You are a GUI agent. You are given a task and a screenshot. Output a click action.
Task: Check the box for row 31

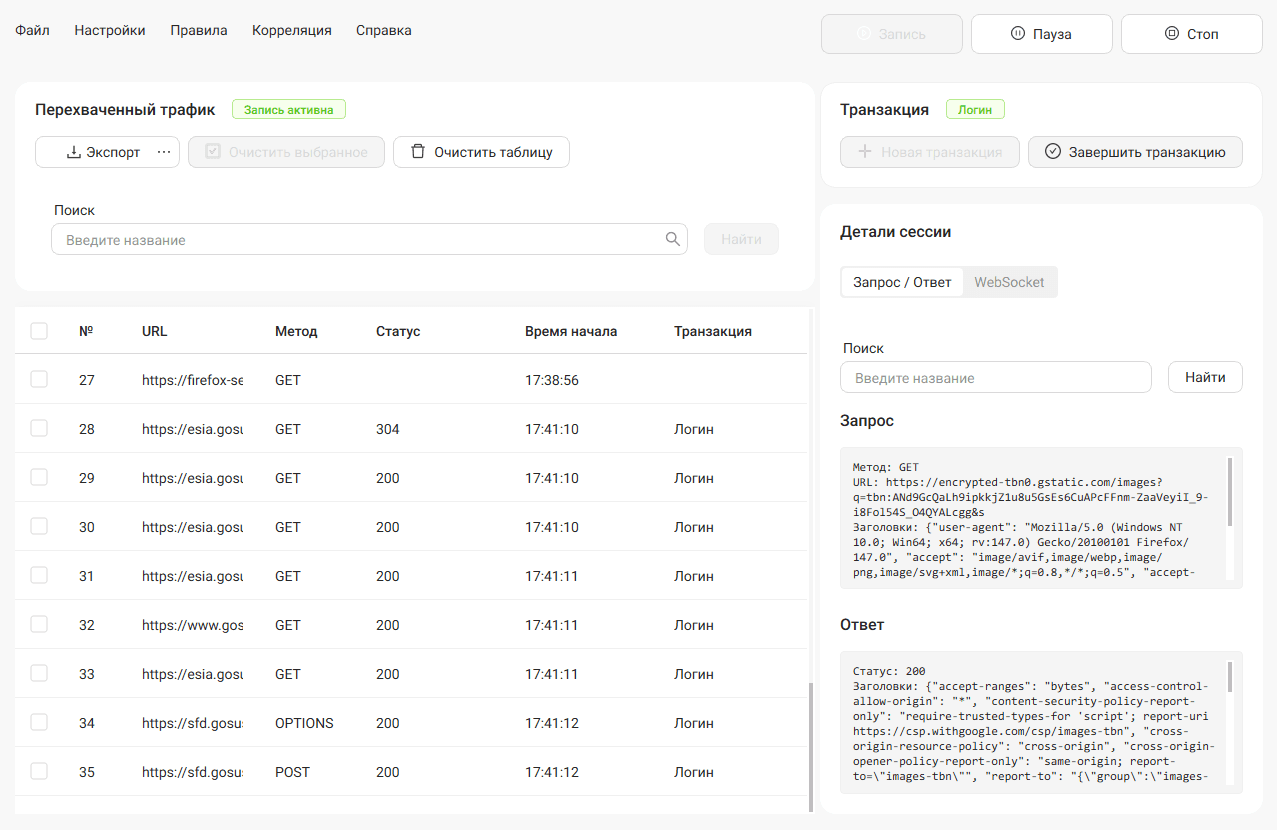point(39,575)
